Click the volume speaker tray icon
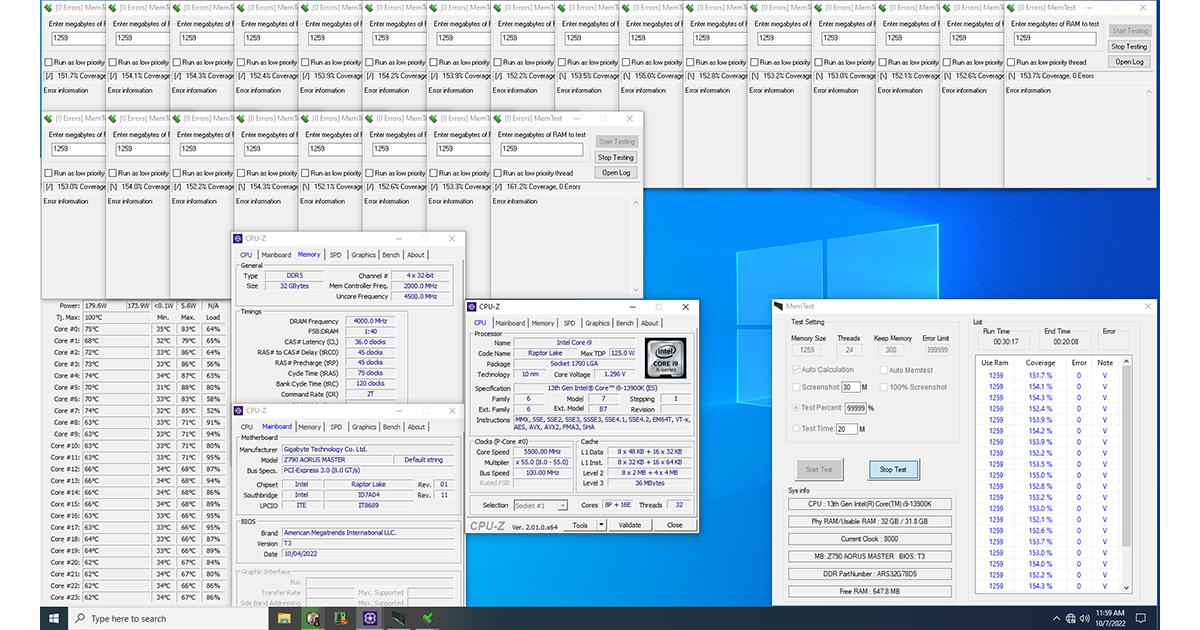1200x630 pixels. 1084,618
